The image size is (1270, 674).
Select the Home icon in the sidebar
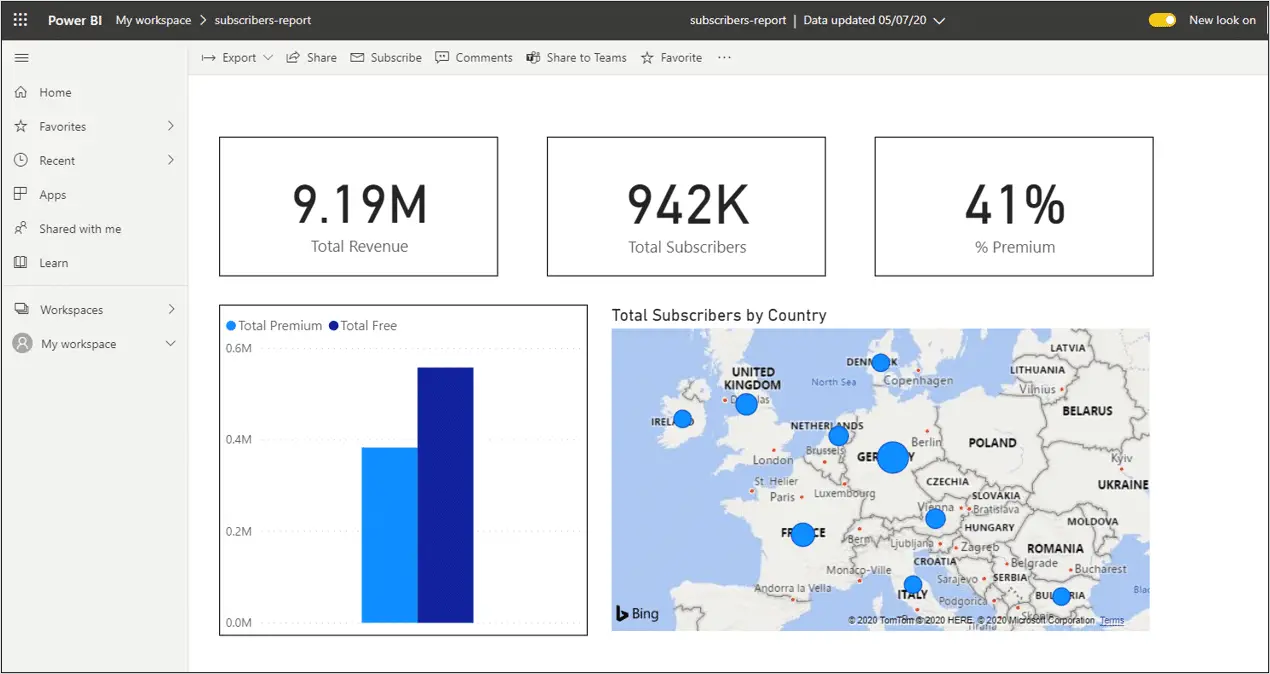coord(21,92)
